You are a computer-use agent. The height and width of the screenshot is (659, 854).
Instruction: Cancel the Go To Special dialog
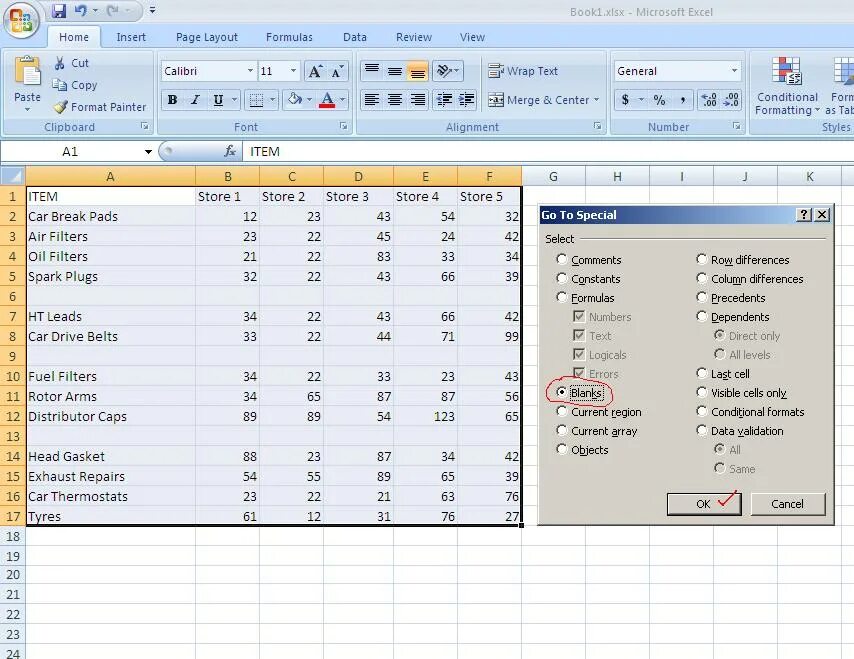point(788,504)
